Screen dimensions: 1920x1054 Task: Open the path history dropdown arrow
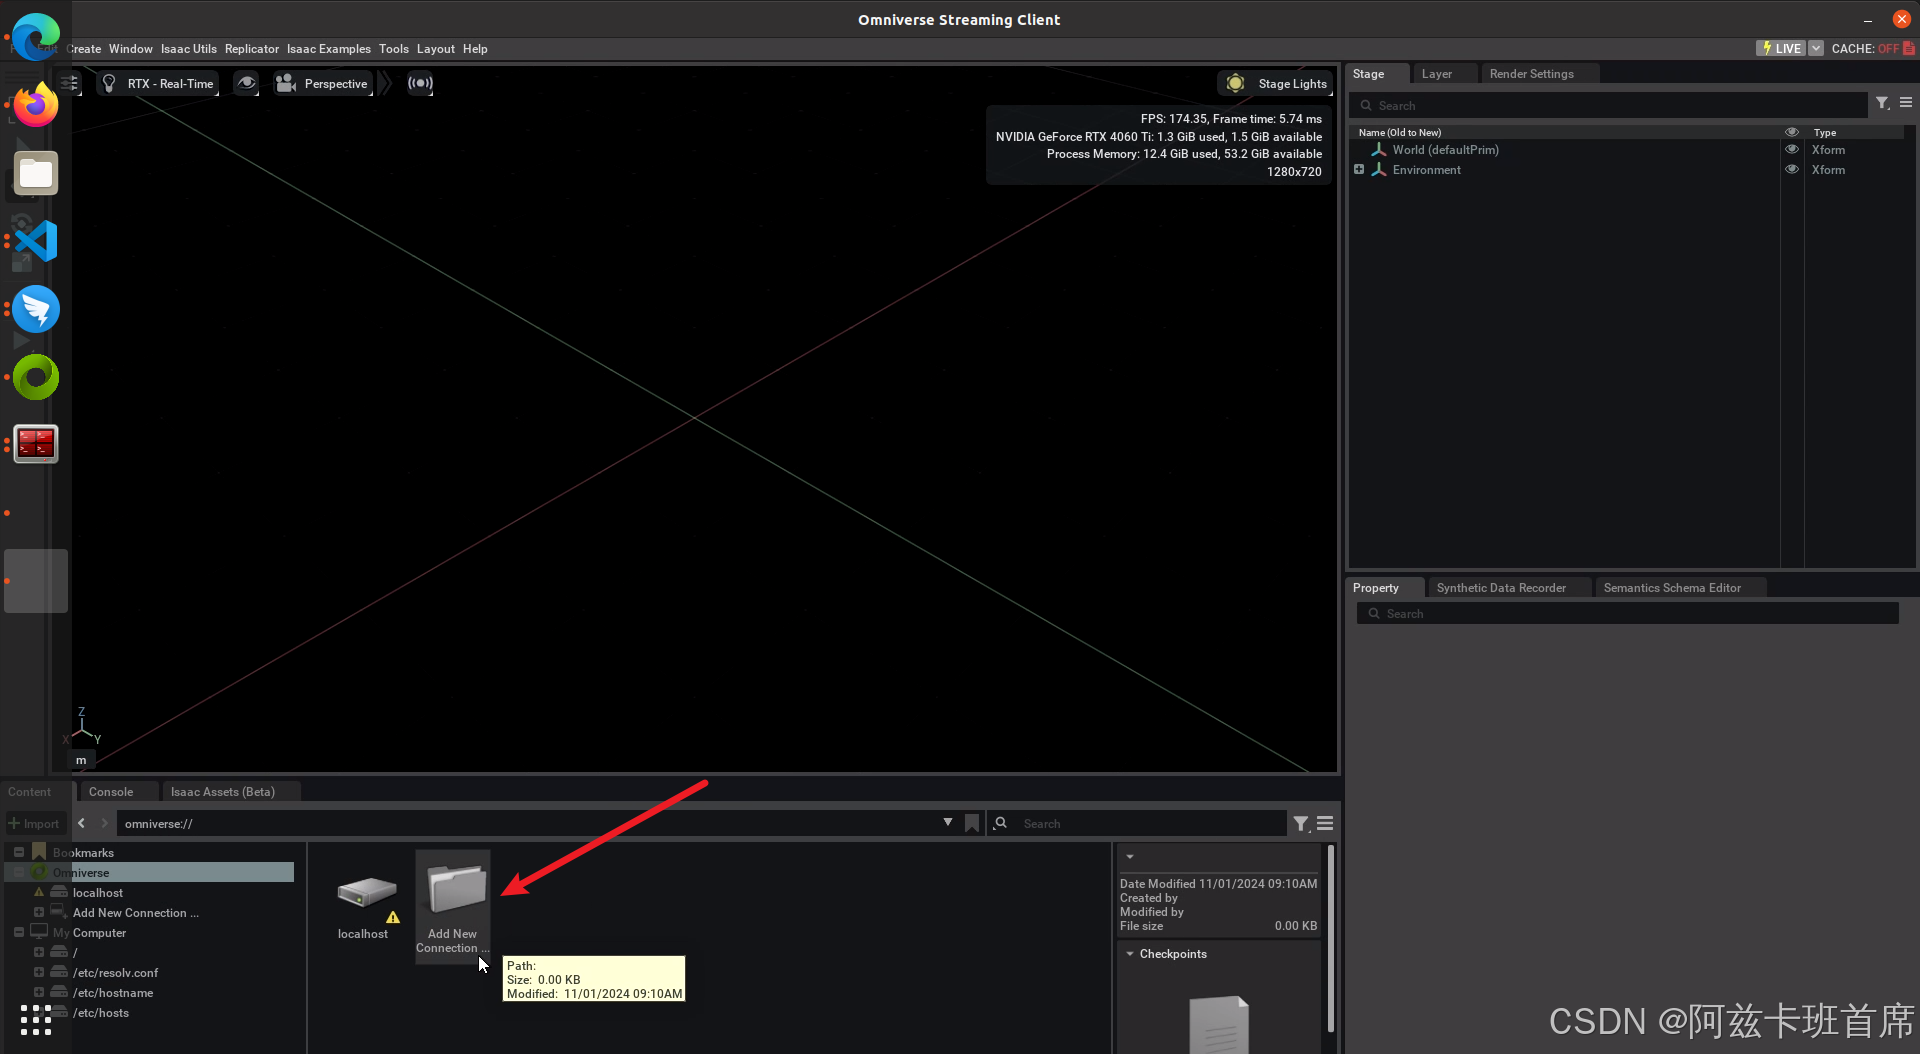click(947, 822)
